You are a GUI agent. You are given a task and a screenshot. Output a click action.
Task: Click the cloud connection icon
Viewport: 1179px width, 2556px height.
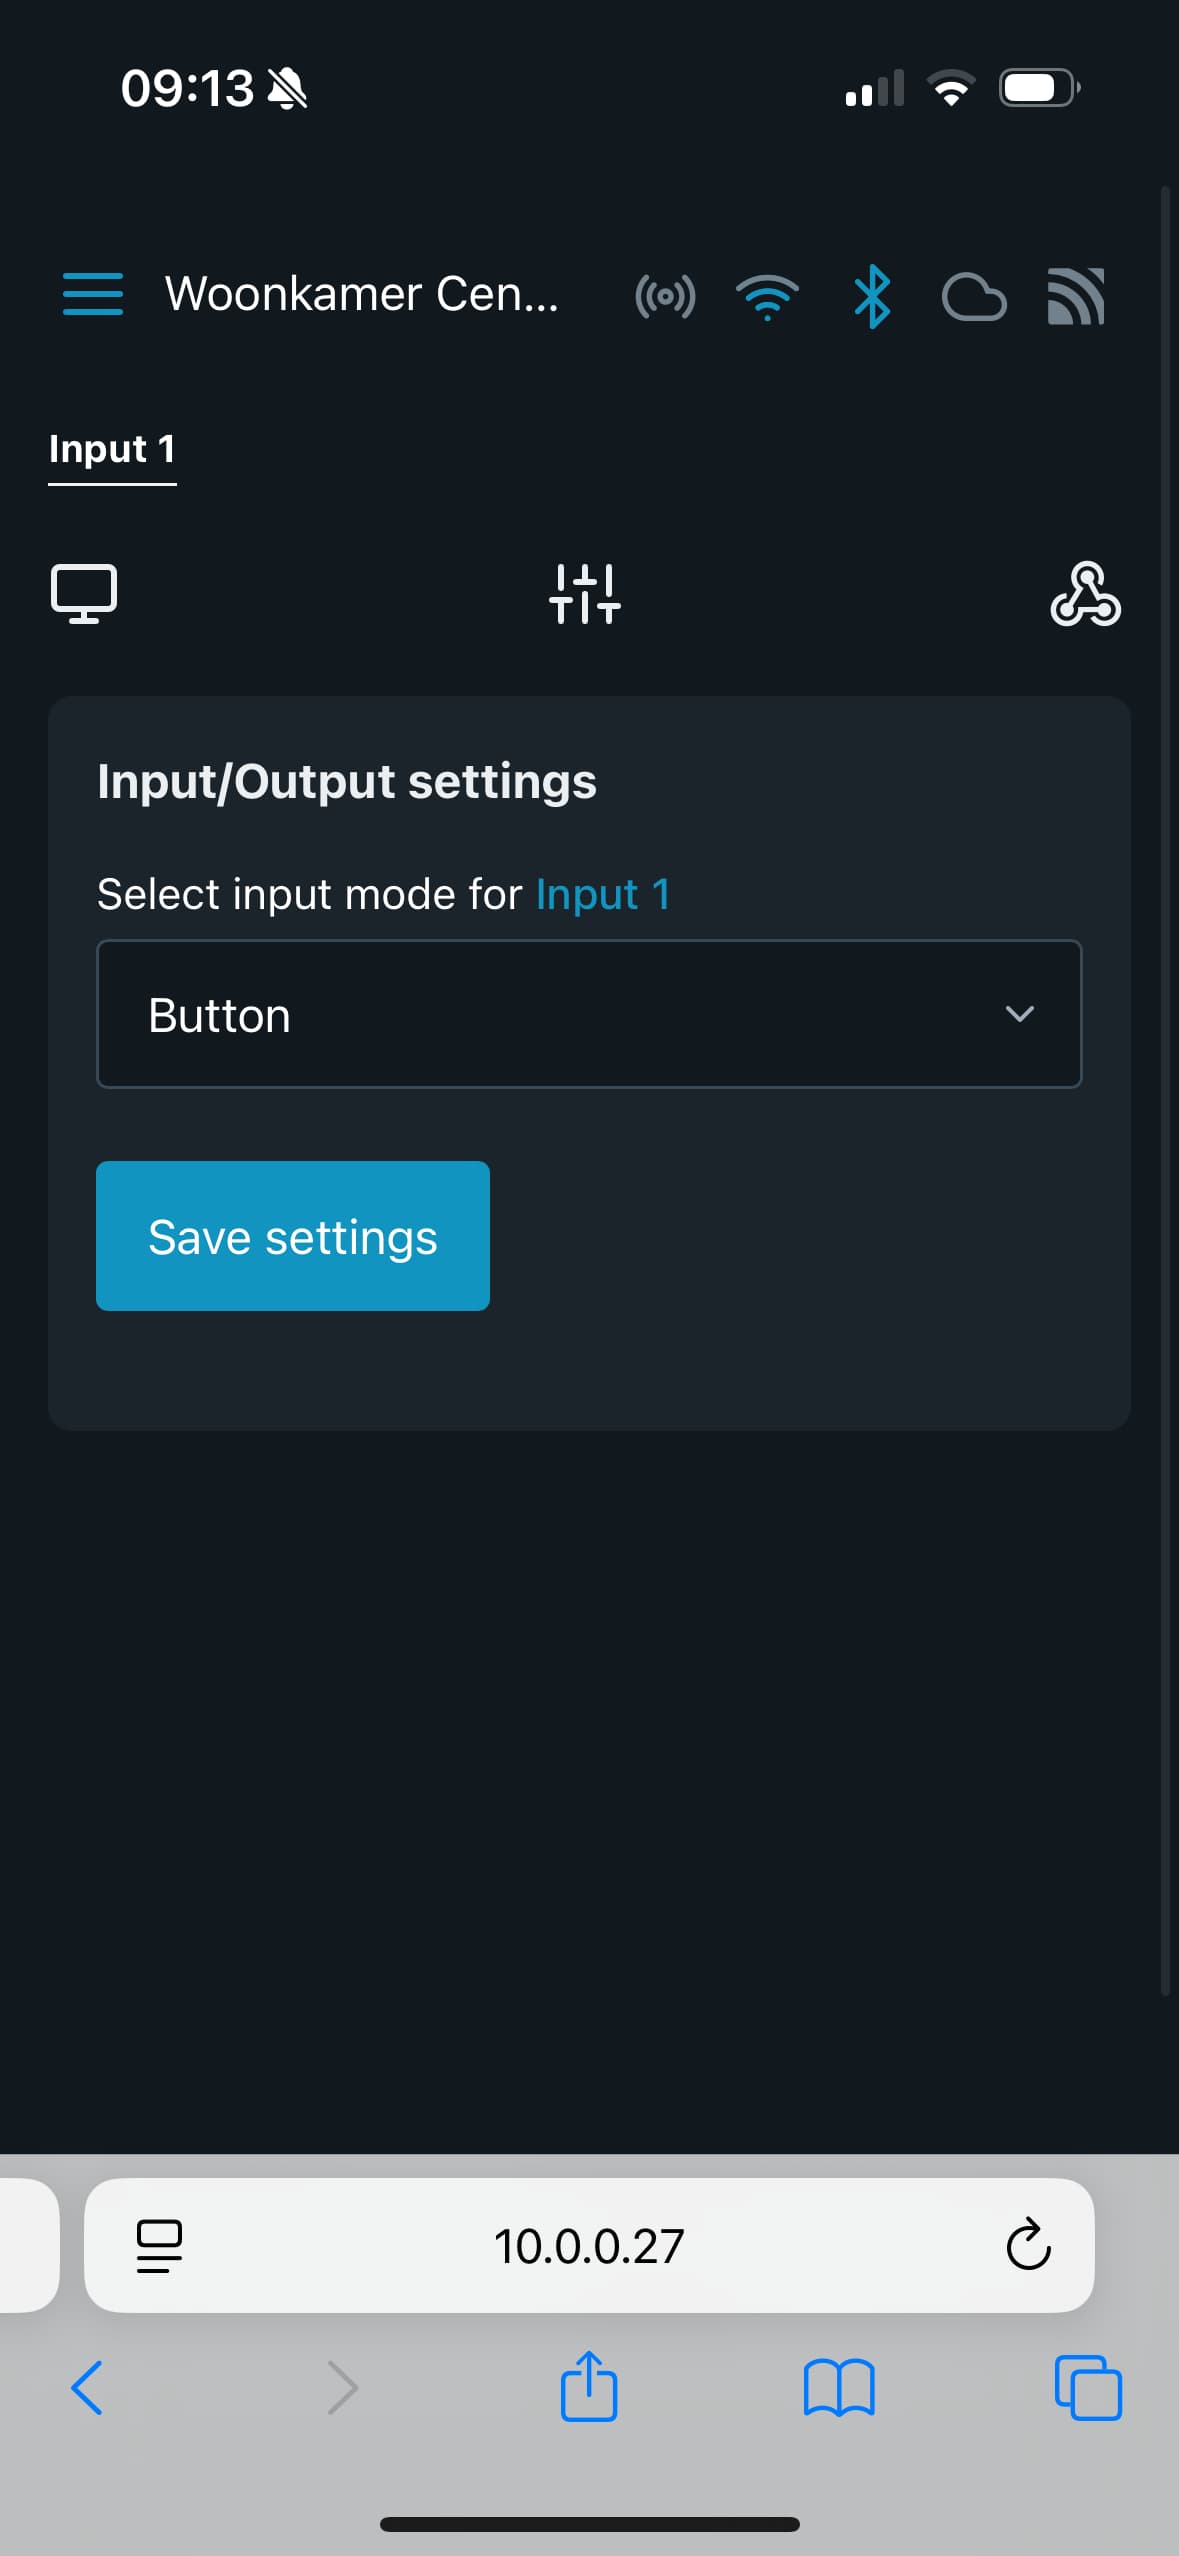[974, 298]
